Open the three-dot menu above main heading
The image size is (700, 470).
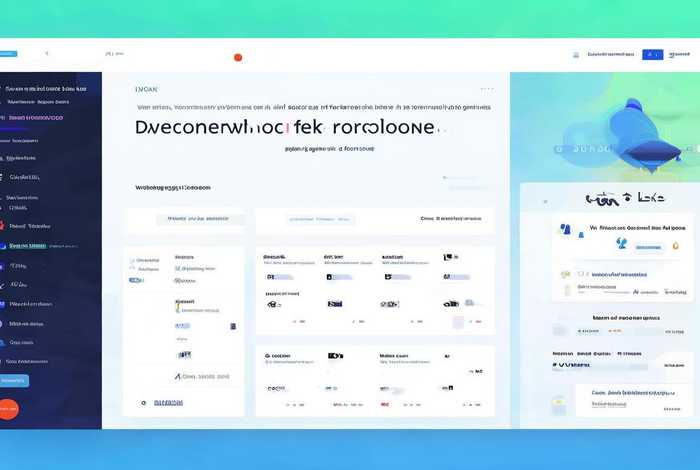pyautogui.click(x=487, y=89)
